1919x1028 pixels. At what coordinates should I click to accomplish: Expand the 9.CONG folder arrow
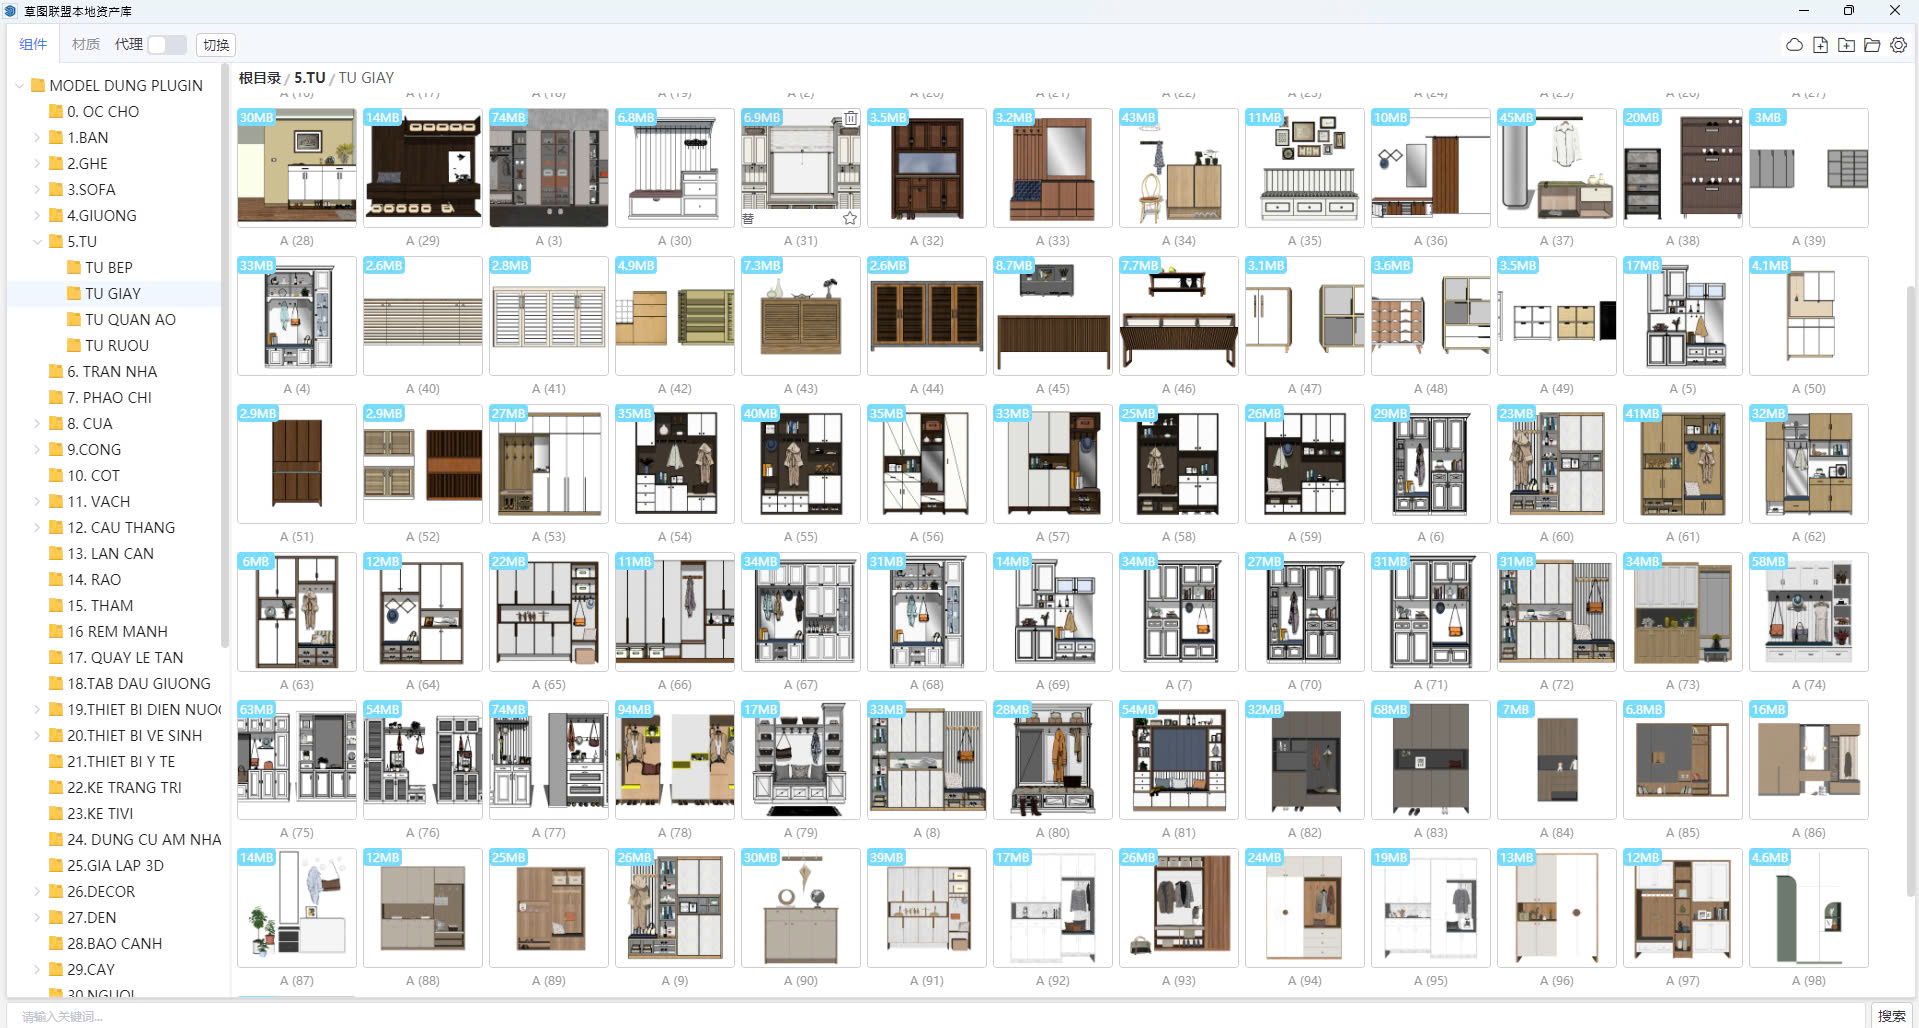(x=37, y=450)
